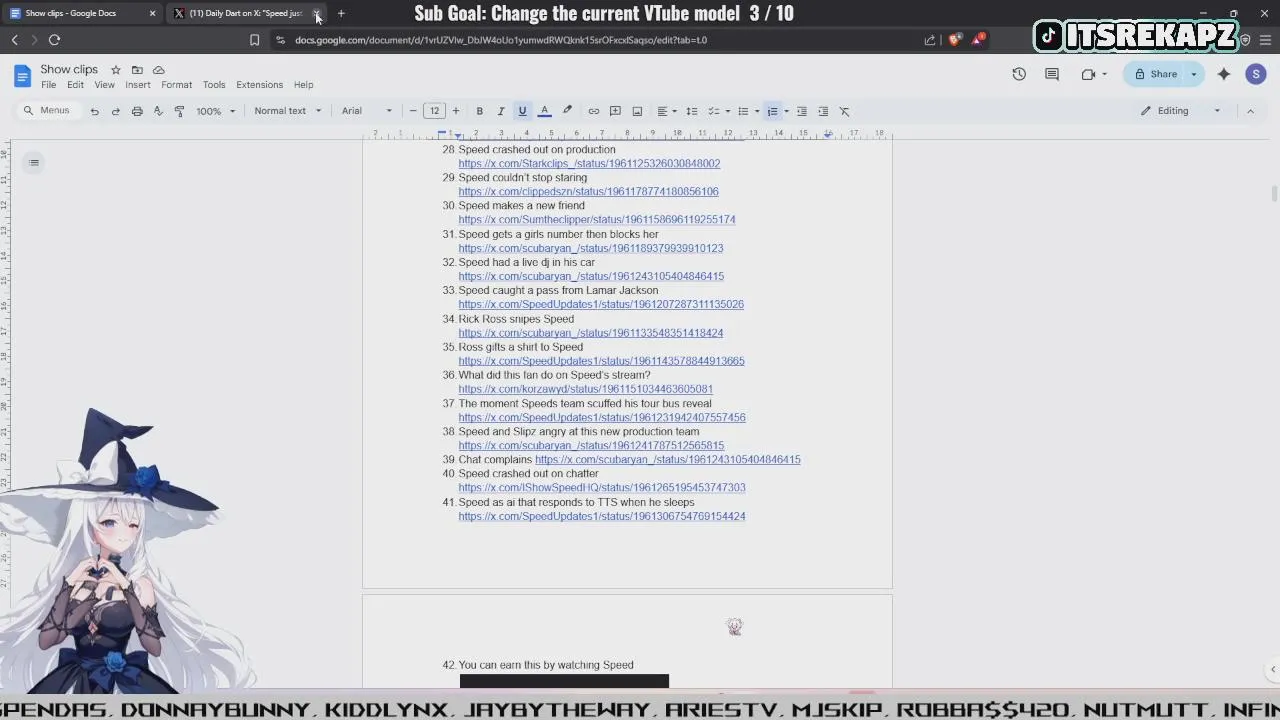Open the highlight color marker
This screenshot has height=720, width=1280.
point(567,111)
